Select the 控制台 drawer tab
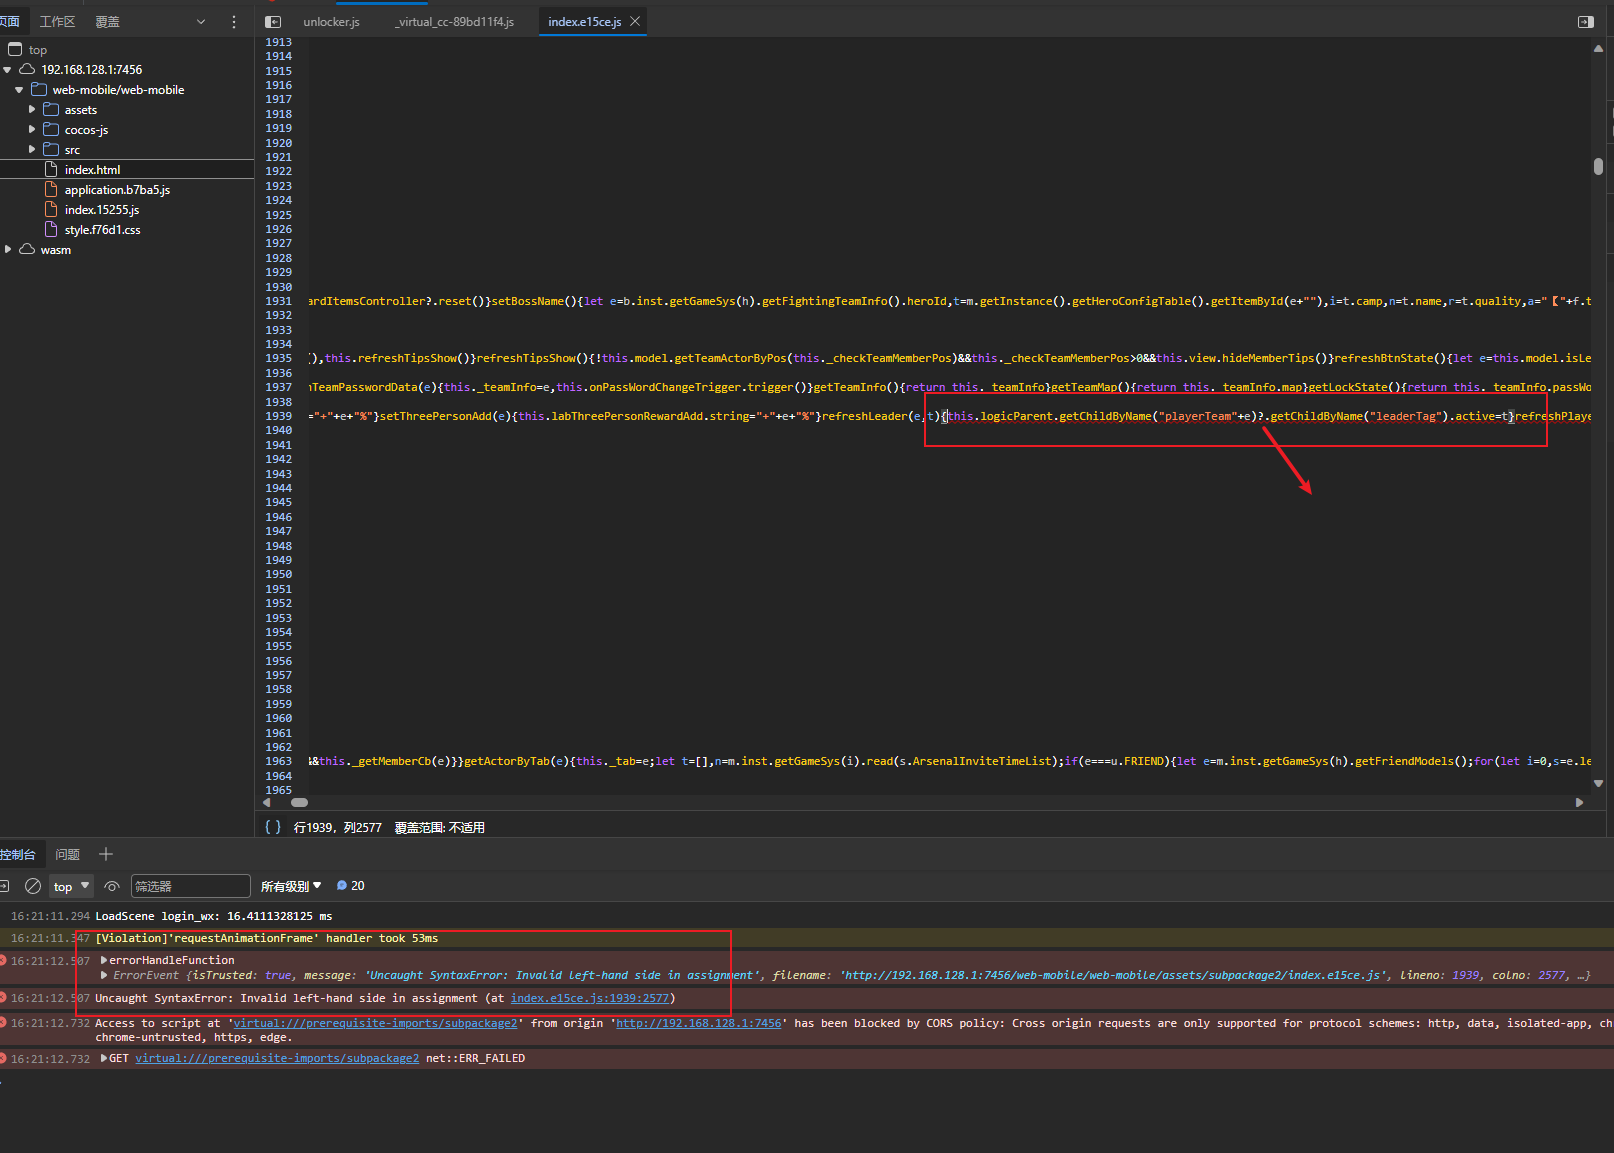Viewport: 1614px width, 1153px height. [18, 854]
